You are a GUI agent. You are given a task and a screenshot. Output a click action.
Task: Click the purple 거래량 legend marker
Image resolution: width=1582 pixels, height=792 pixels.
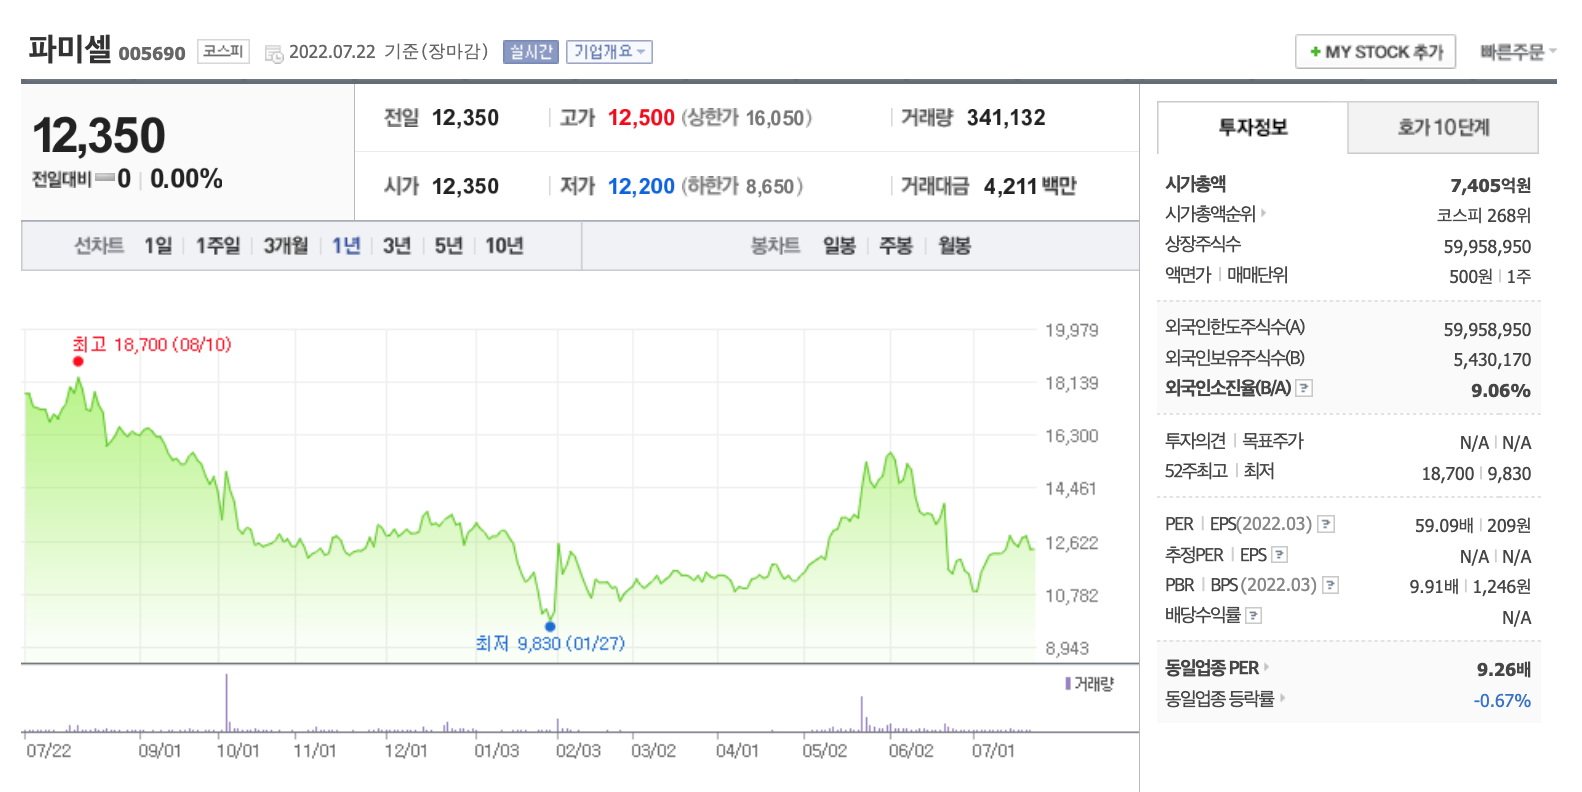tap(1067, 684)
